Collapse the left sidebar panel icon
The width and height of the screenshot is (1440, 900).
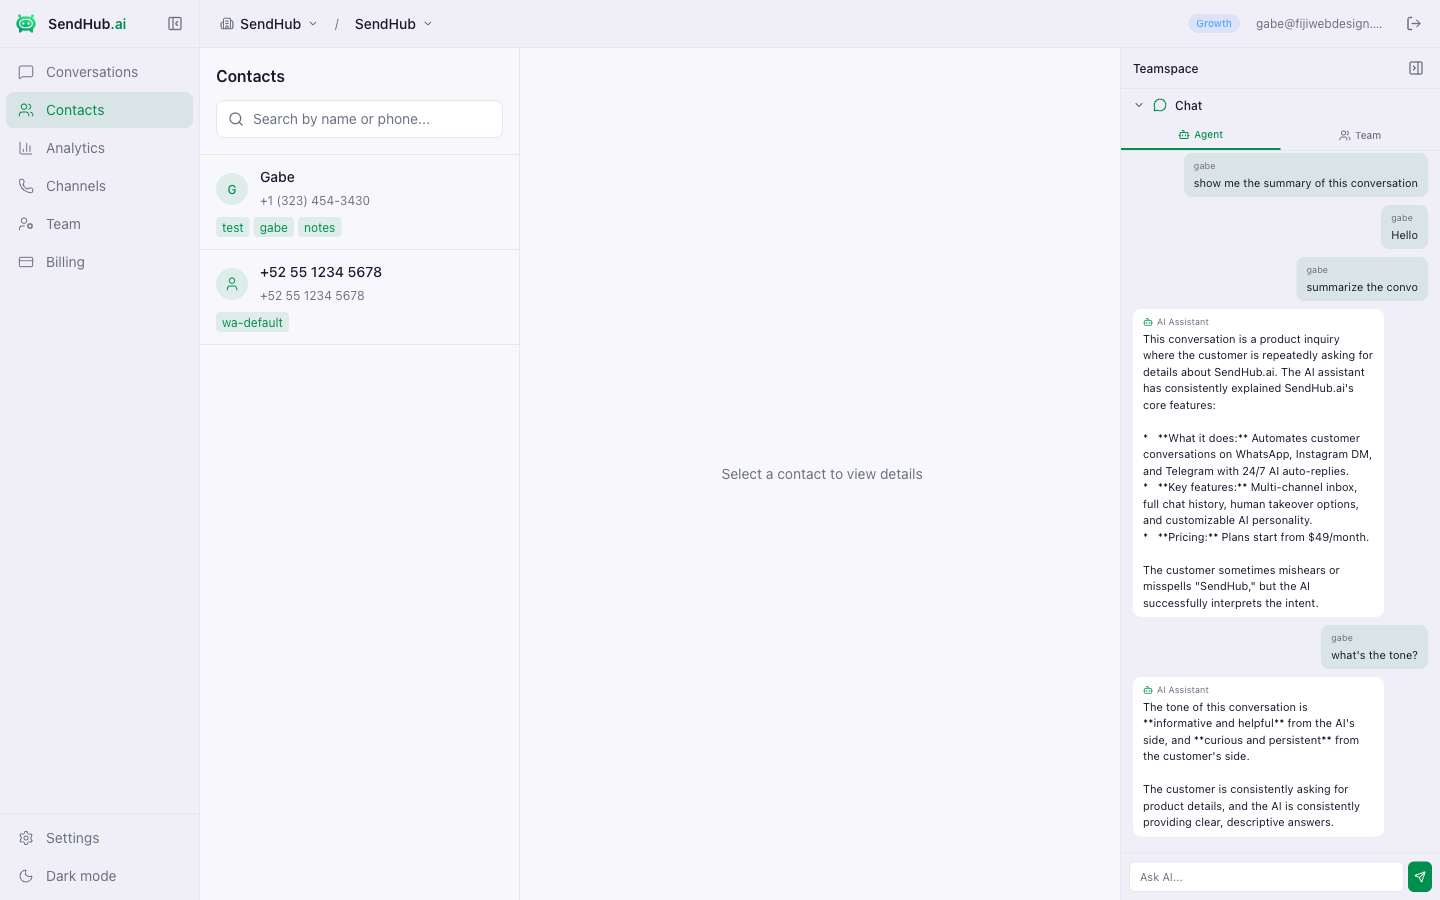(x=175, y=24)
